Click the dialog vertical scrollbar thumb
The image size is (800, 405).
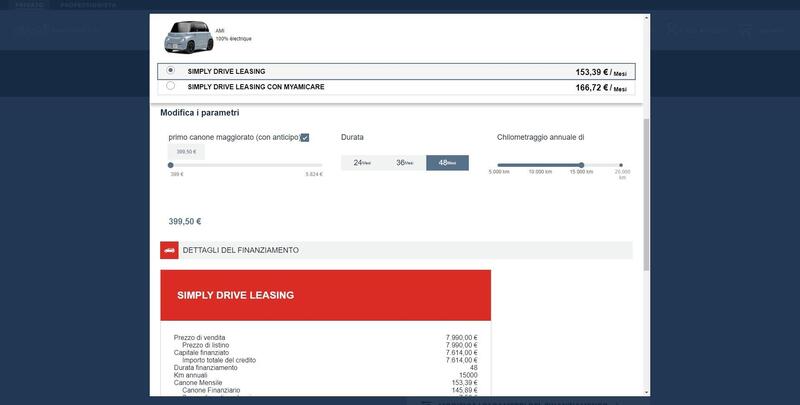coord(646,194)
